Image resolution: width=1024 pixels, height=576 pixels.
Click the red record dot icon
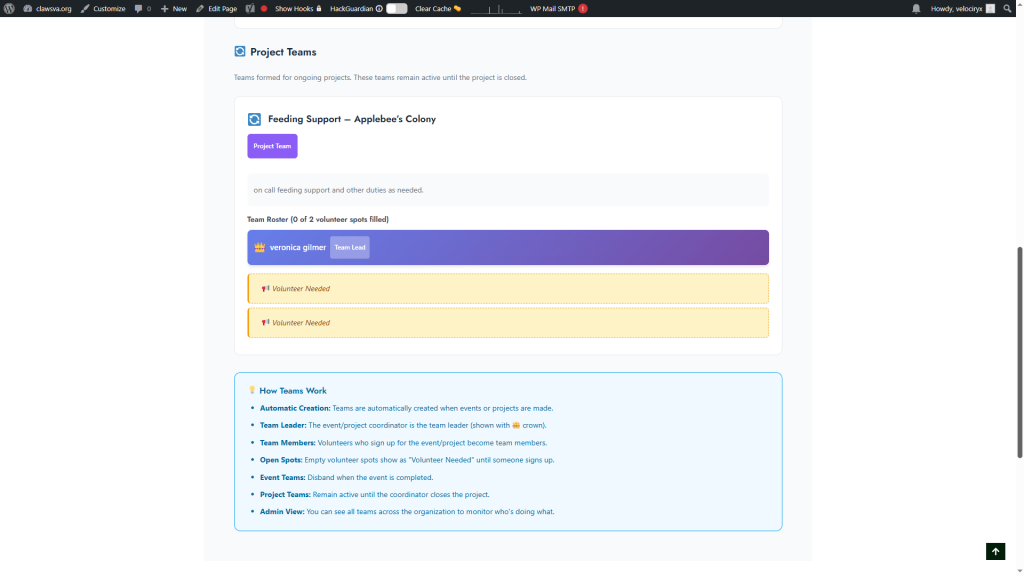click(264, 8)
